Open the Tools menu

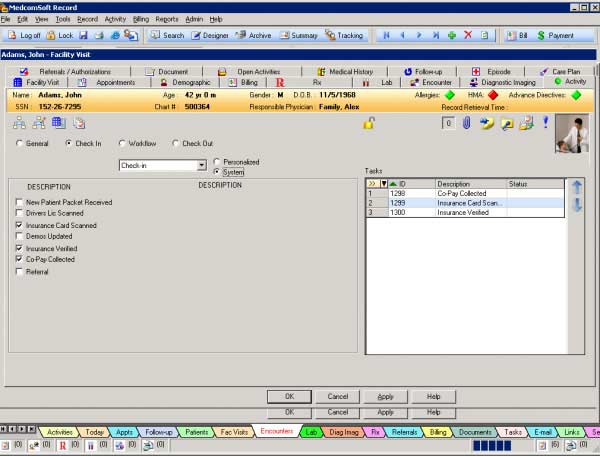[x=63, y=19]
